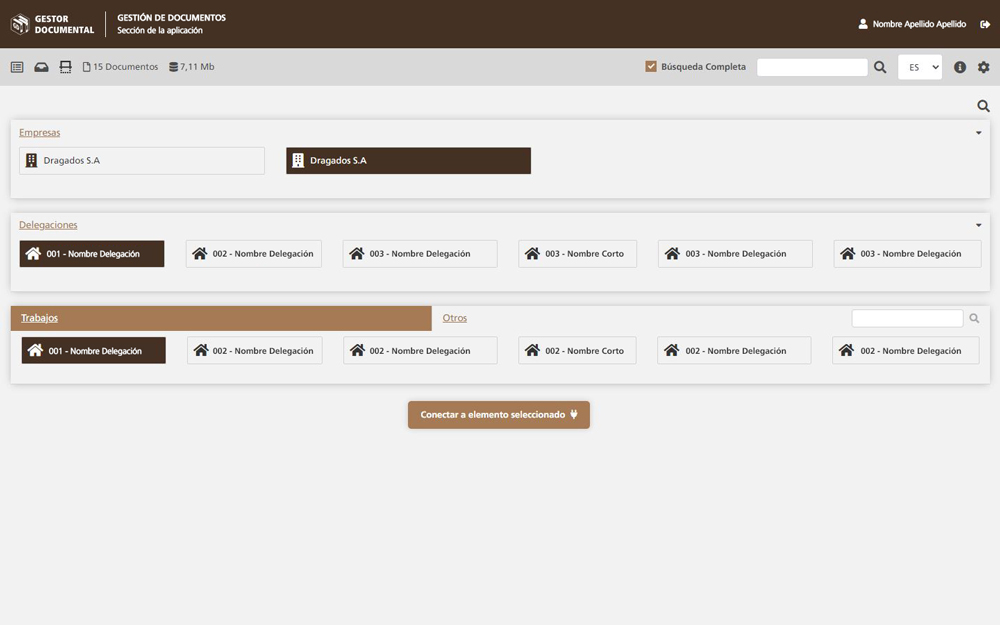Viewport: 1000px width, 625px height.
Task: Click the list view icon in the toolbar
Action: (17, 67)
